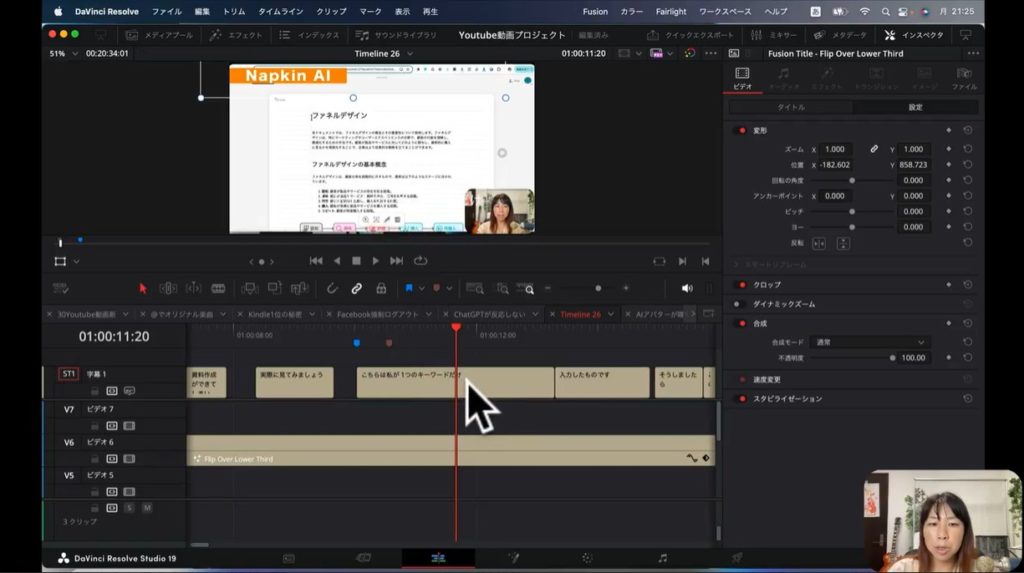Reset the Transform (変形) section parameters
Screen dimensions: 1024x573
[x=967, y=130]
